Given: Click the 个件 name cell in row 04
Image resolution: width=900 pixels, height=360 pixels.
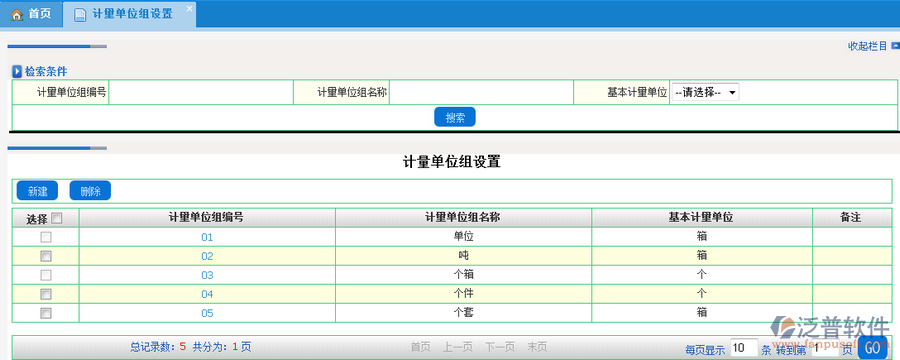Looking at the screenshot, I should 463,293.
